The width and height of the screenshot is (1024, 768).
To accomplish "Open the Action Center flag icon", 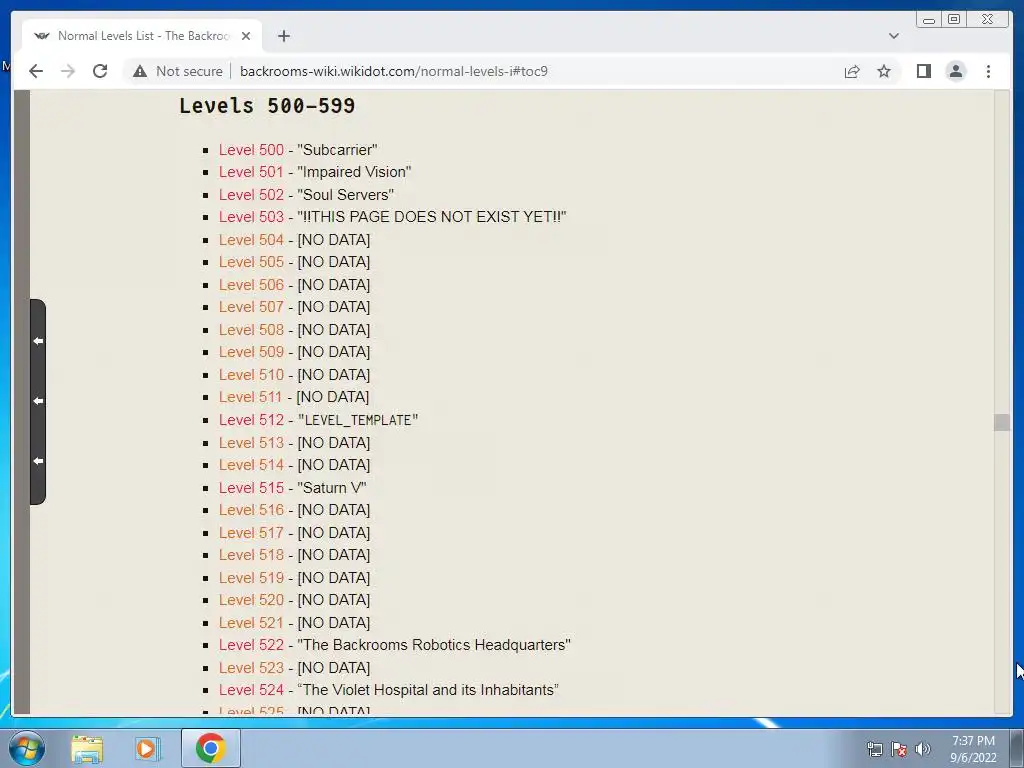I will point(899,749).
